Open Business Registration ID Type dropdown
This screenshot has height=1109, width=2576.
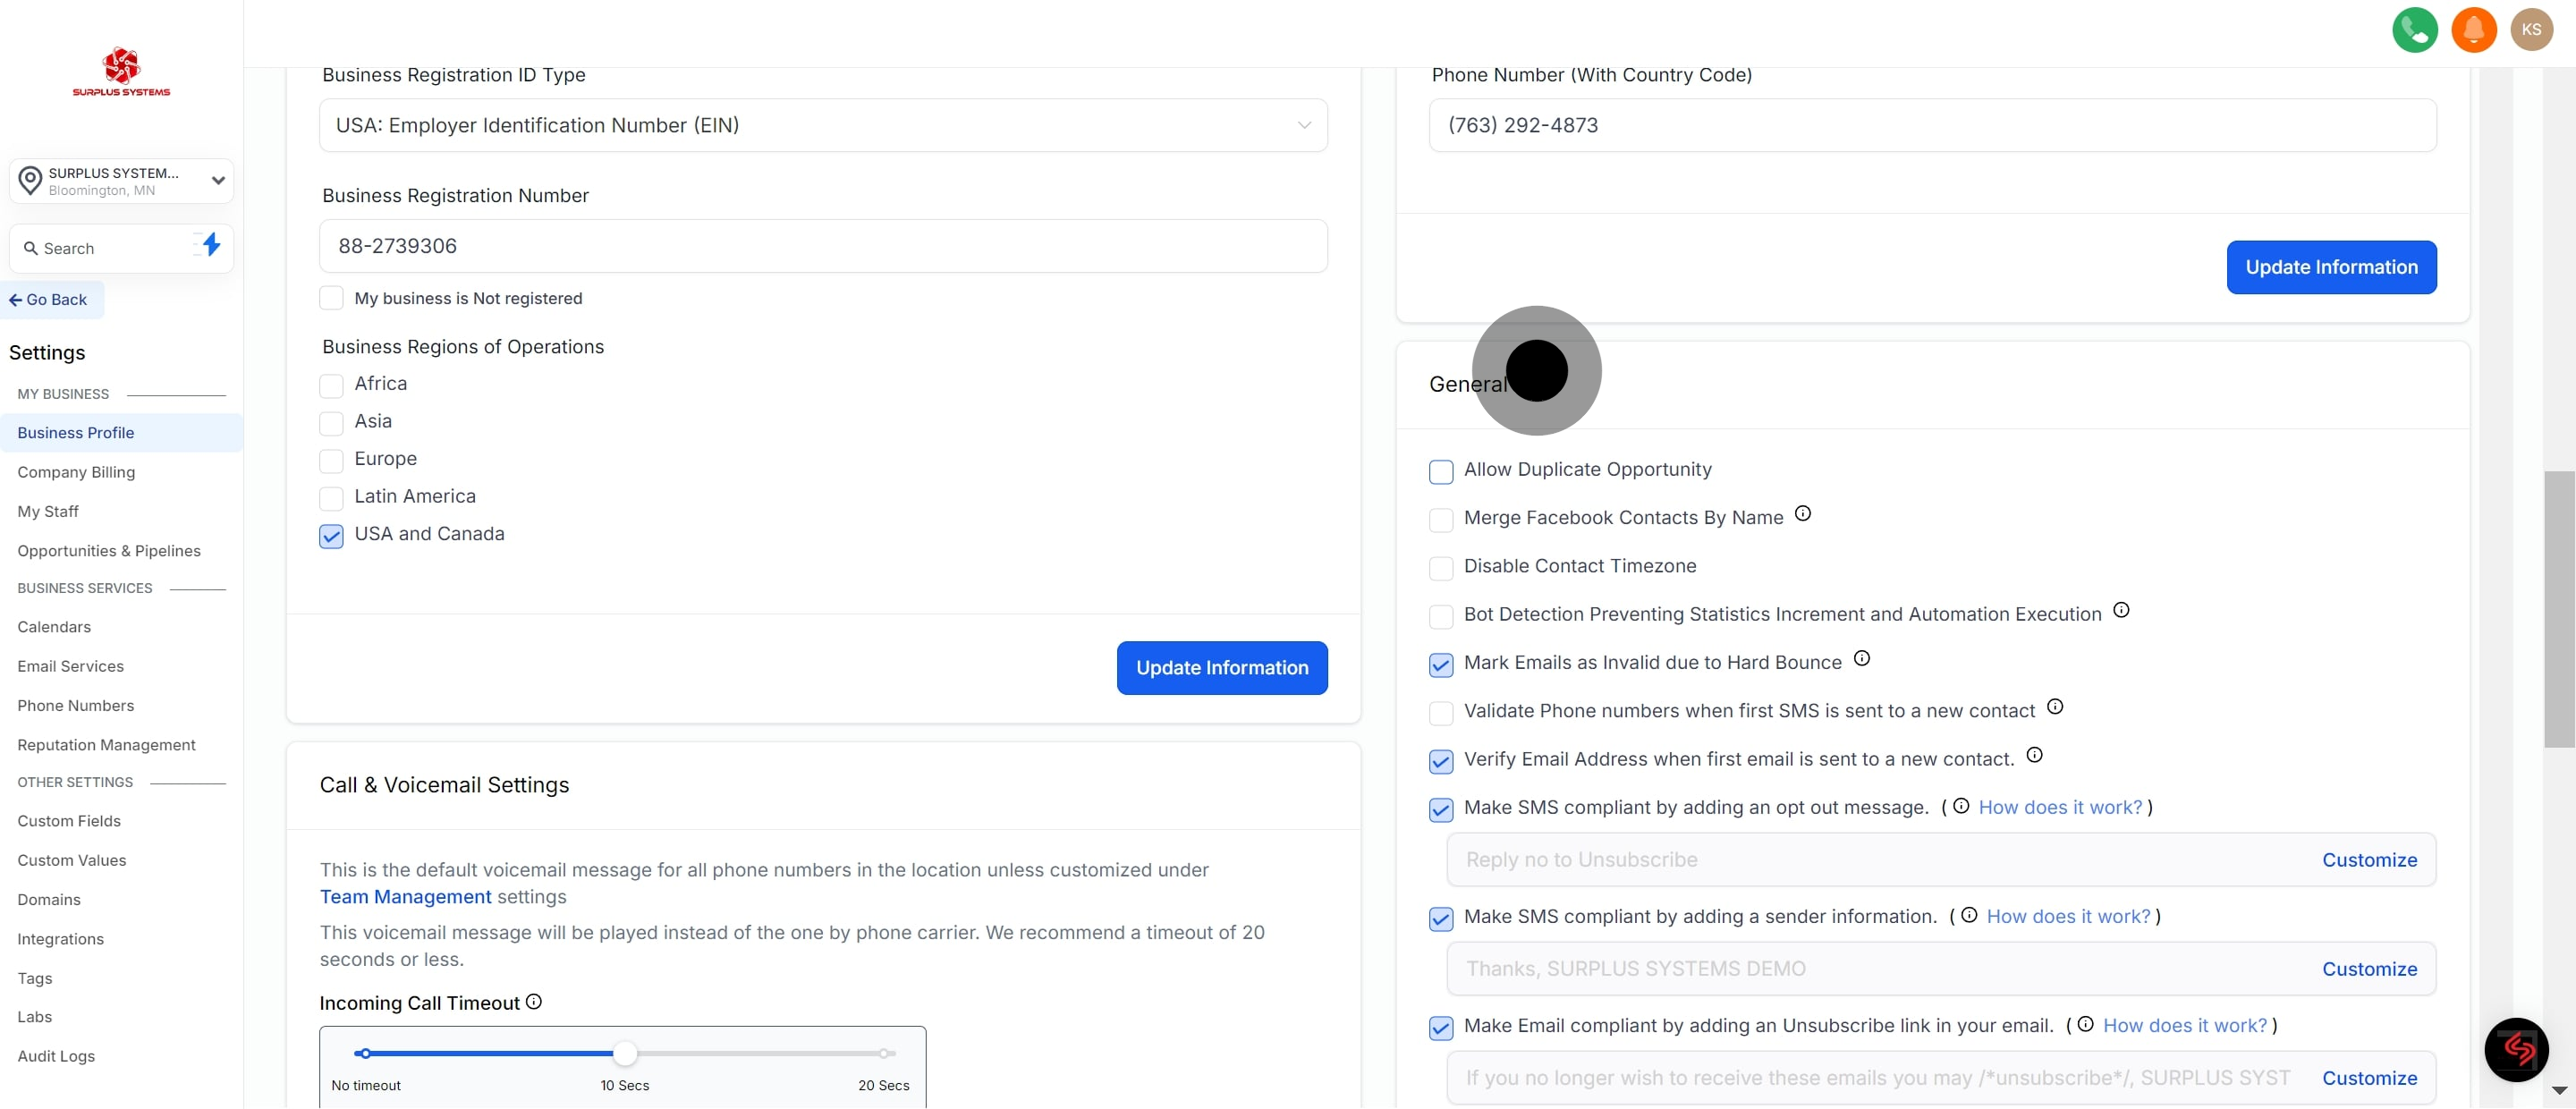tap(822, 126)
